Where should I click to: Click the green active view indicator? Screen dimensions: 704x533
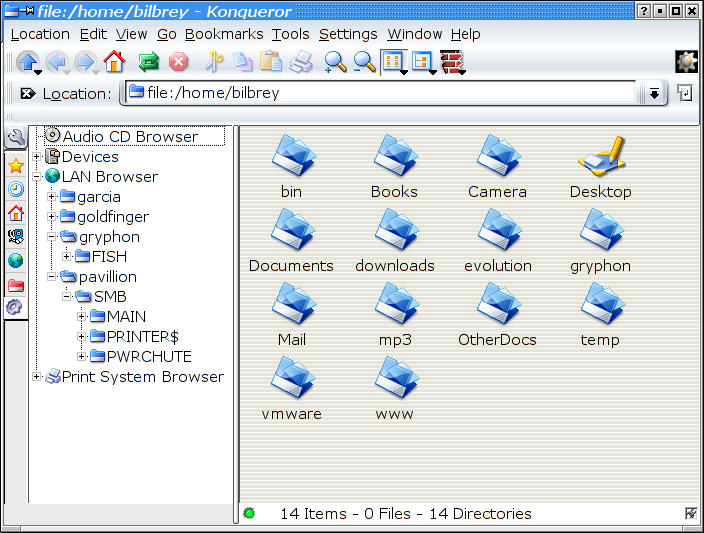tap(249, 513)
